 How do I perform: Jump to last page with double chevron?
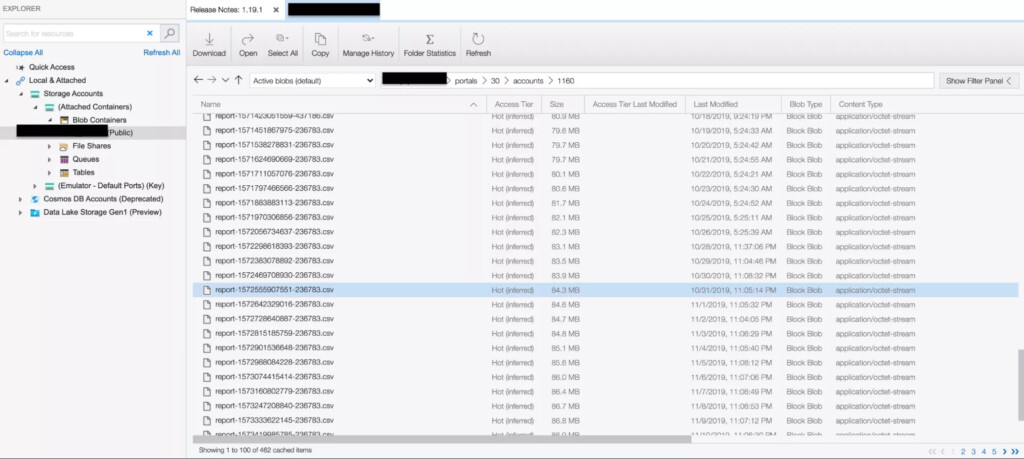click(x=1015, y=451)
